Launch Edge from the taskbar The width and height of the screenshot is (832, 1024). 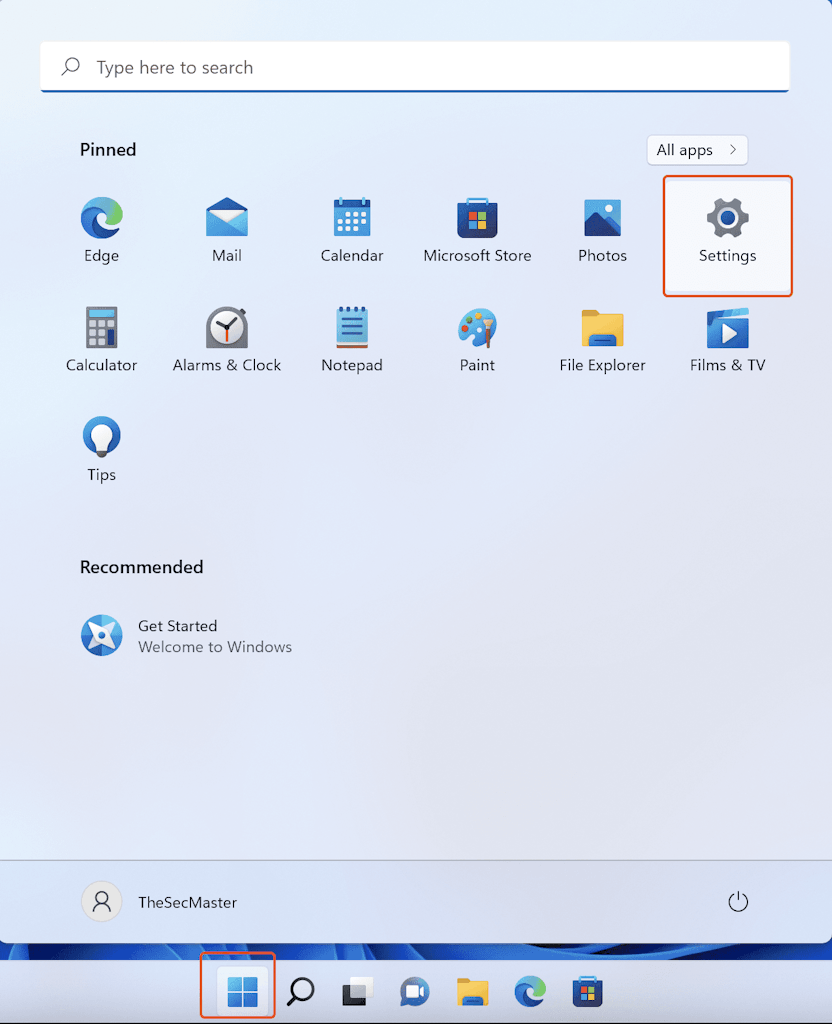[530, 991]
